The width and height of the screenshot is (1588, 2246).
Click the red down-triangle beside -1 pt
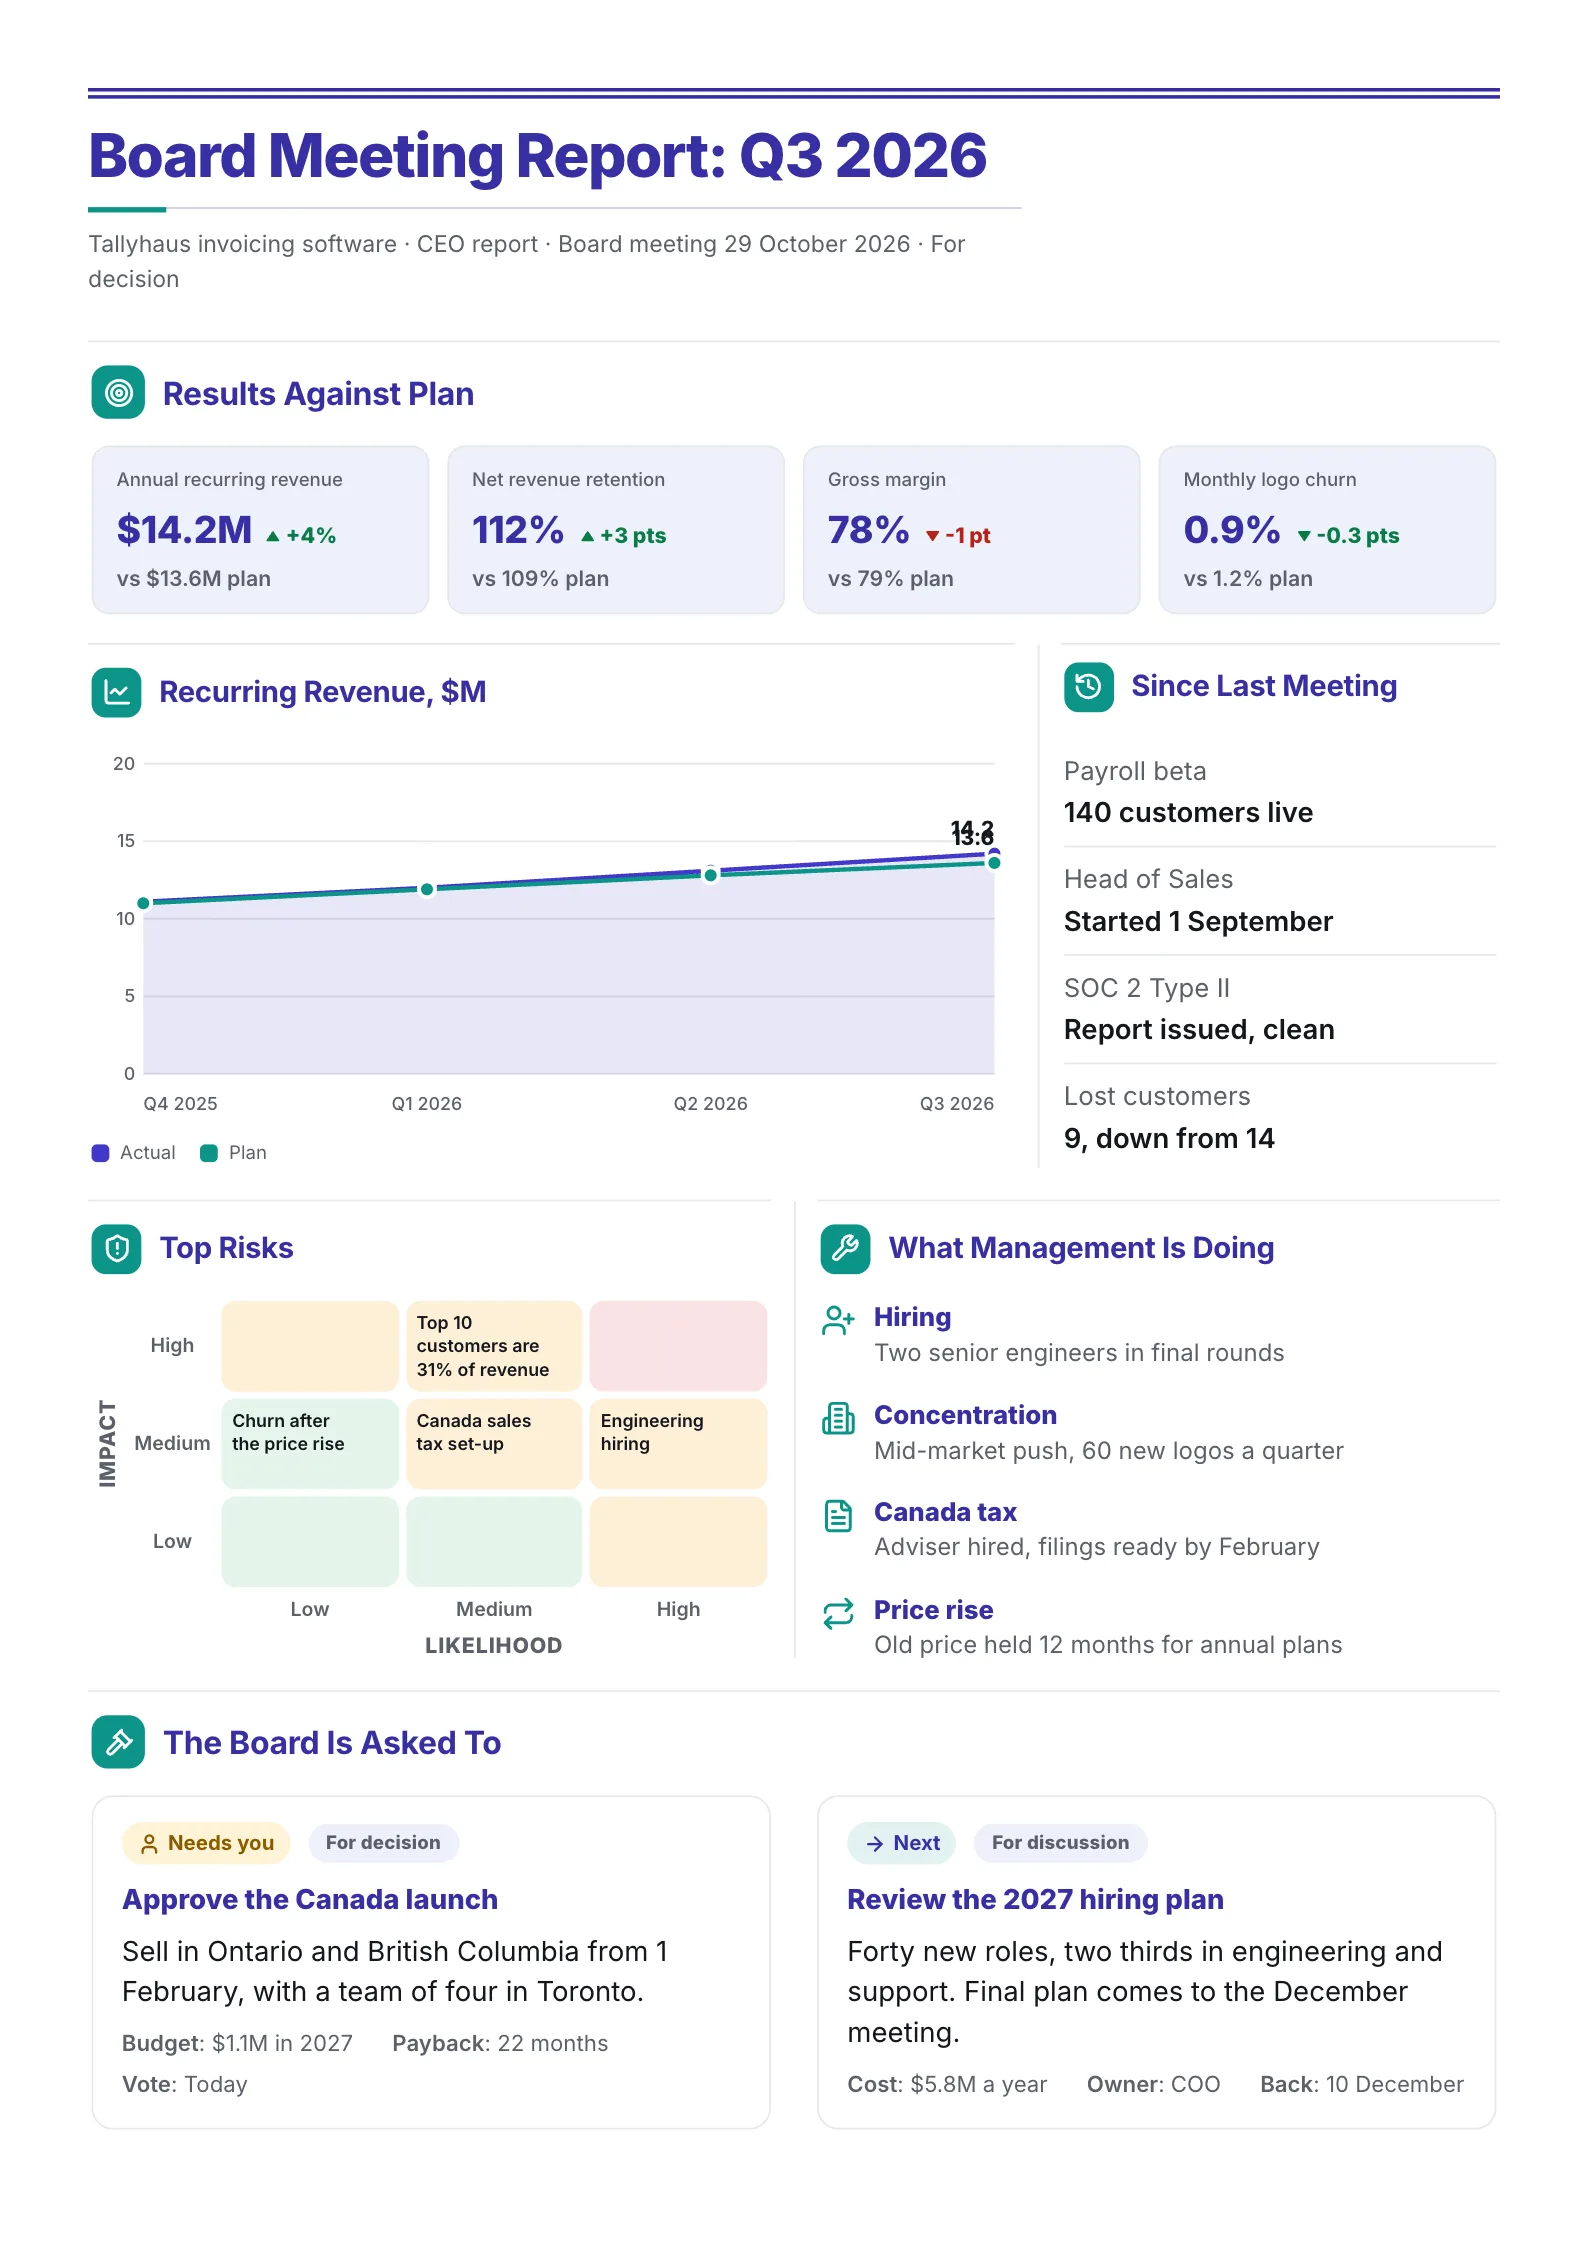point(932,536)
